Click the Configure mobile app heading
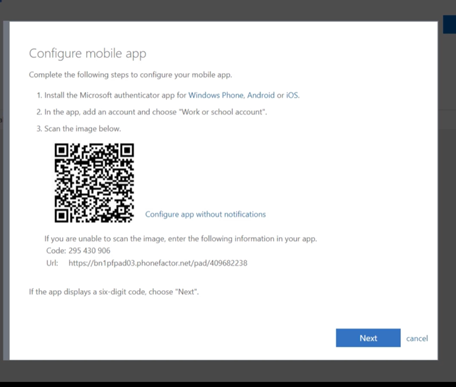456x387 pixels. [88, 54]
